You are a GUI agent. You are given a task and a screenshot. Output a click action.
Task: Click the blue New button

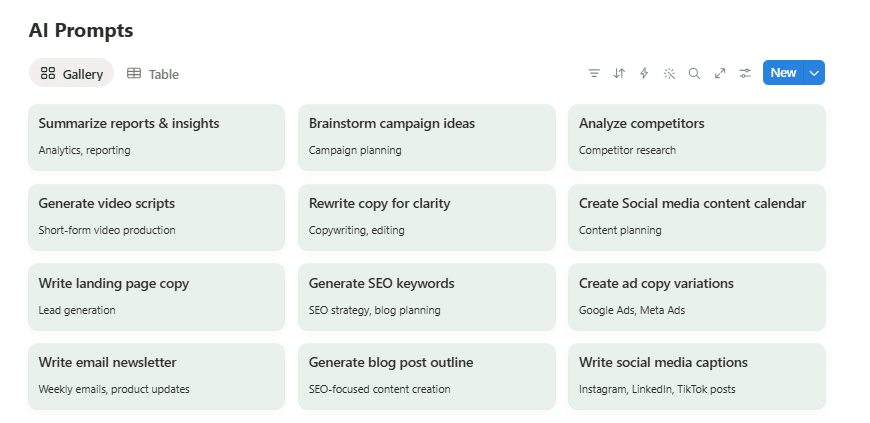[783, 73]
